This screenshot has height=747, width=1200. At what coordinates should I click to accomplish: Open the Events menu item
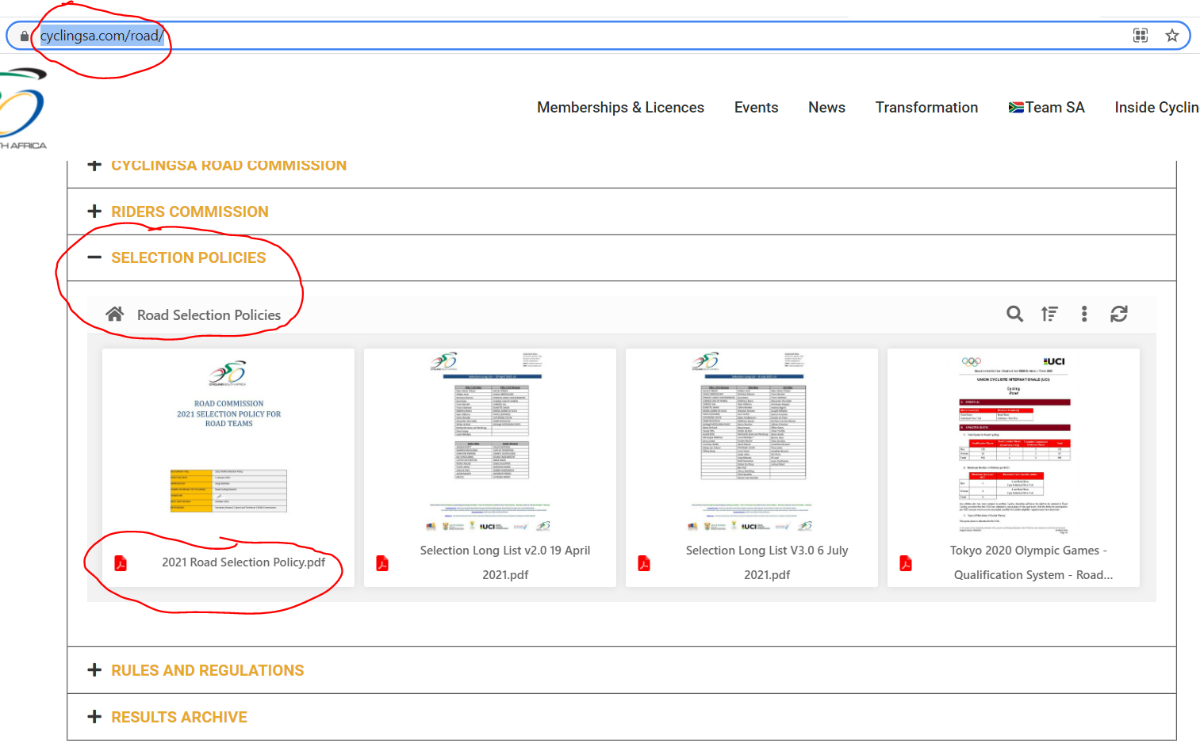click(x=756, y=108)
